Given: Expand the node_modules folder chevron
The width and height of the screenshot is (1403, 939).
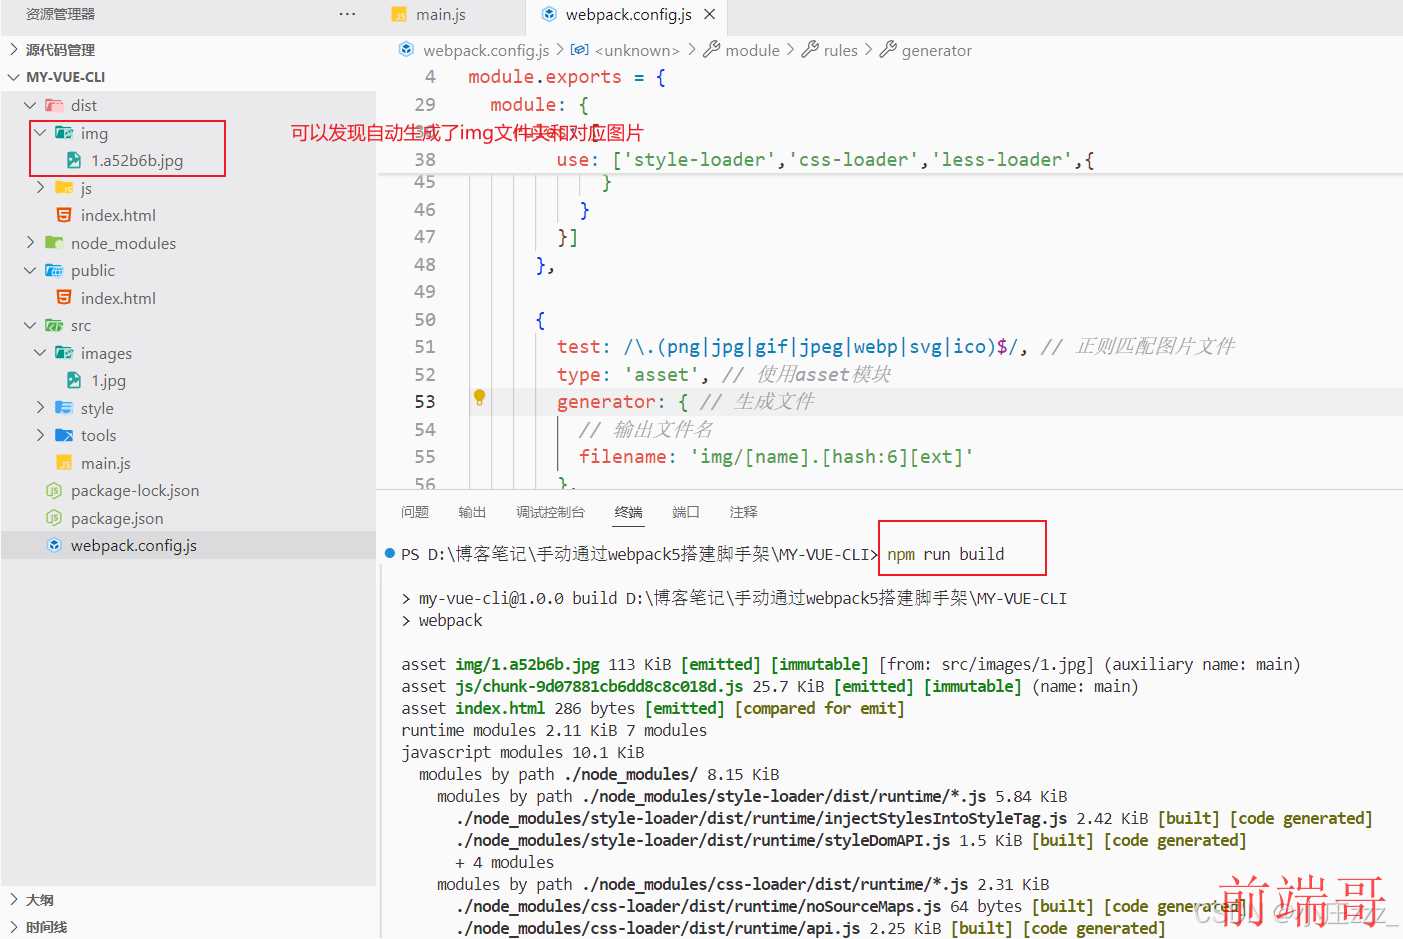Looking at the screenshot, I should 30,242.
